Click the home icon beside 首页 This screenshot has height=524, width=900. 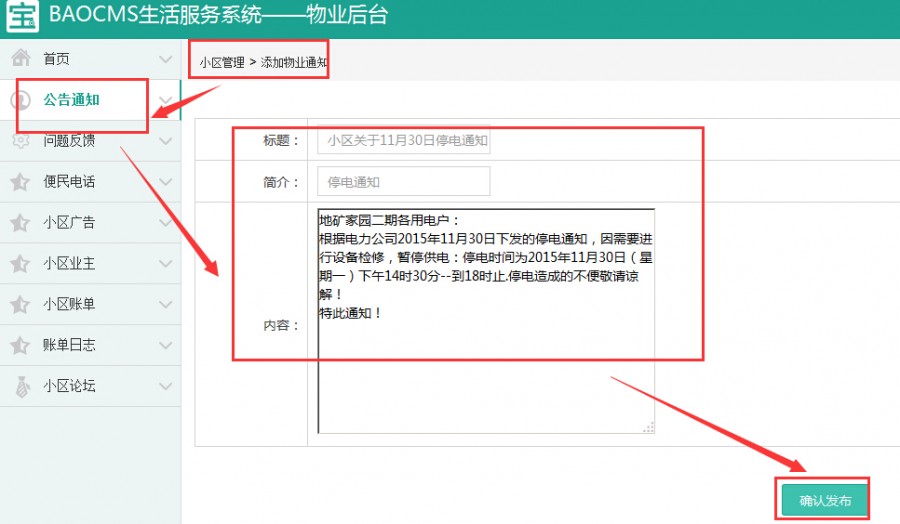(x=21, y=57)
